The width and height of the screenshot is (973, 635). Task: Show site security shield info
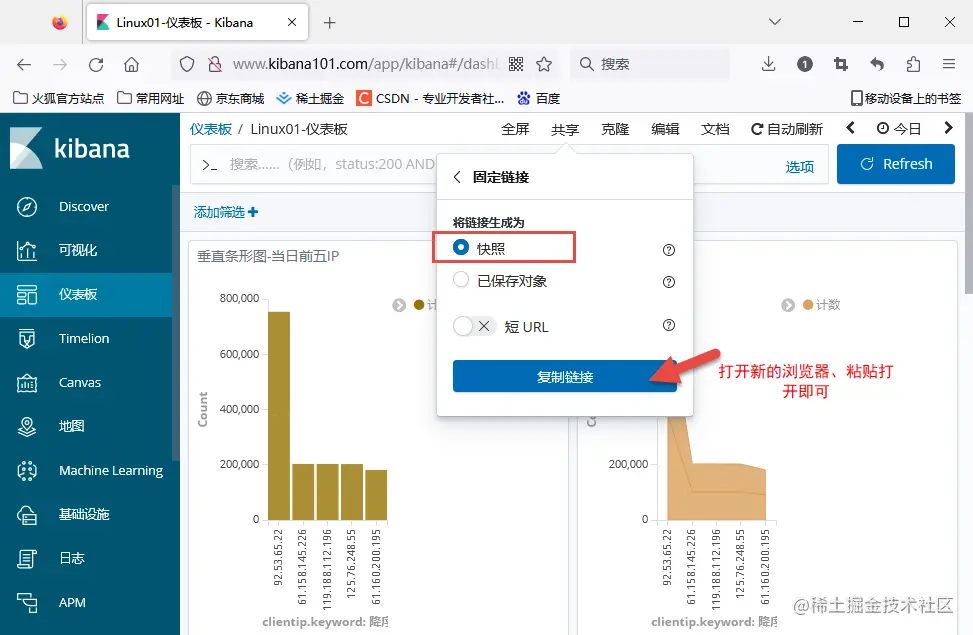[x=187, y=64]
